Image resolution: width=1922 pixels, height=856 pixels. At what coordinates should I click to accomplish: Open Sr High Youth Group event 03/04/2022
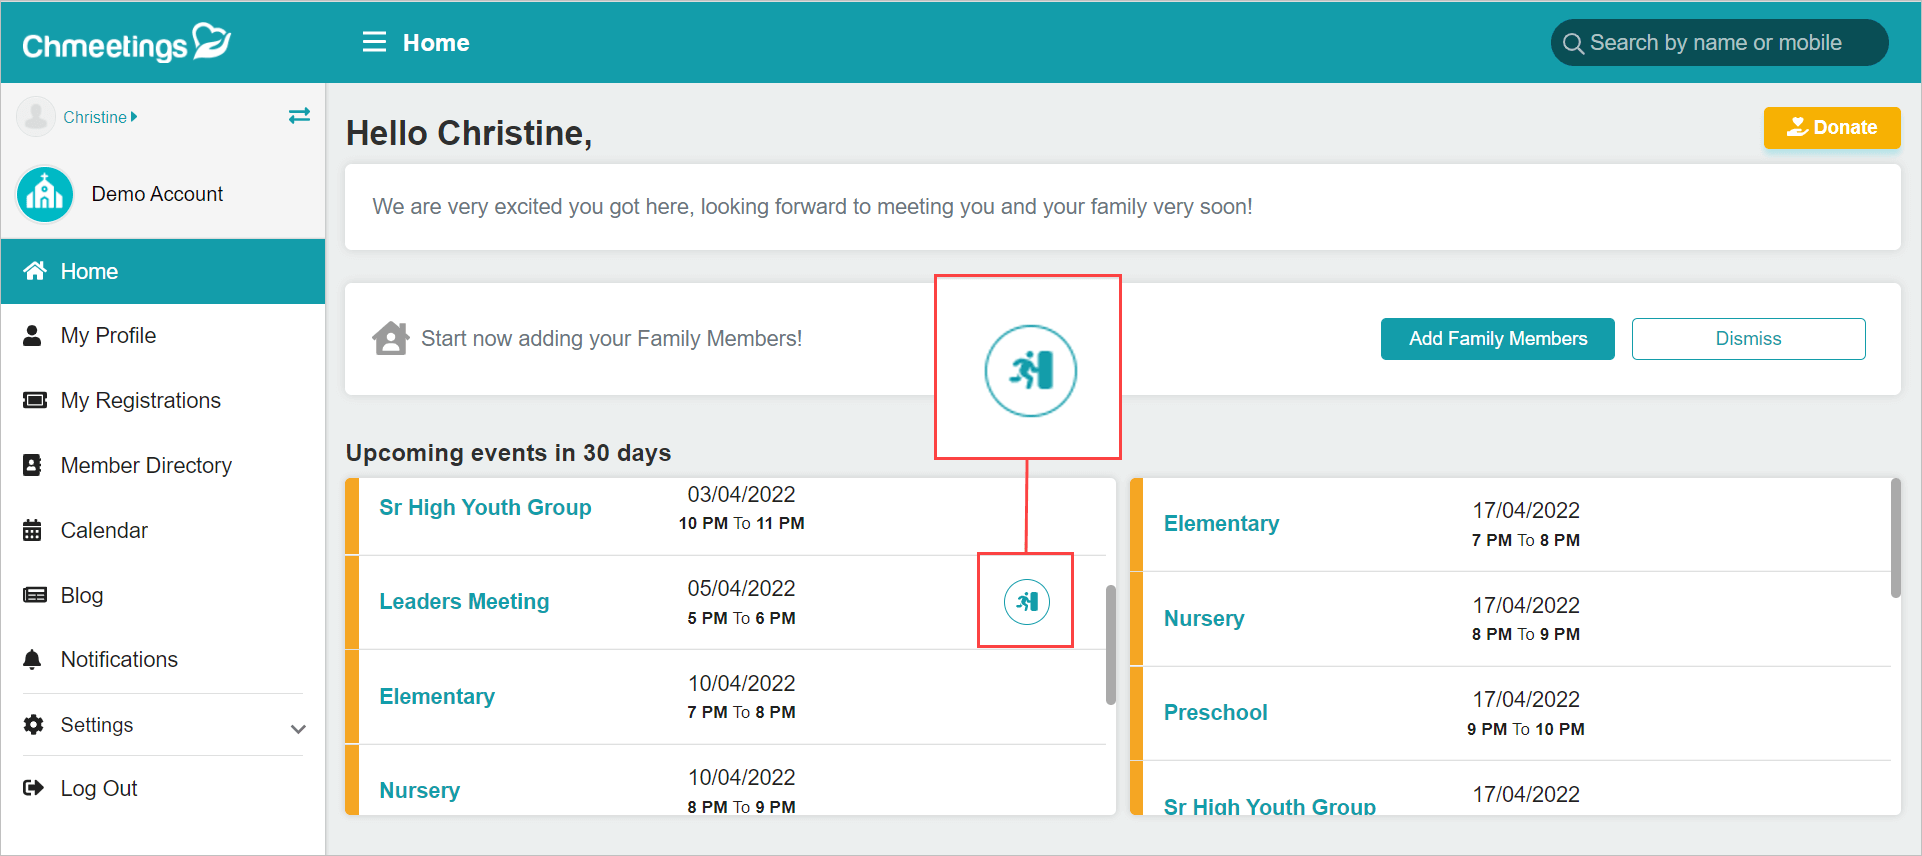pos(485,507)
